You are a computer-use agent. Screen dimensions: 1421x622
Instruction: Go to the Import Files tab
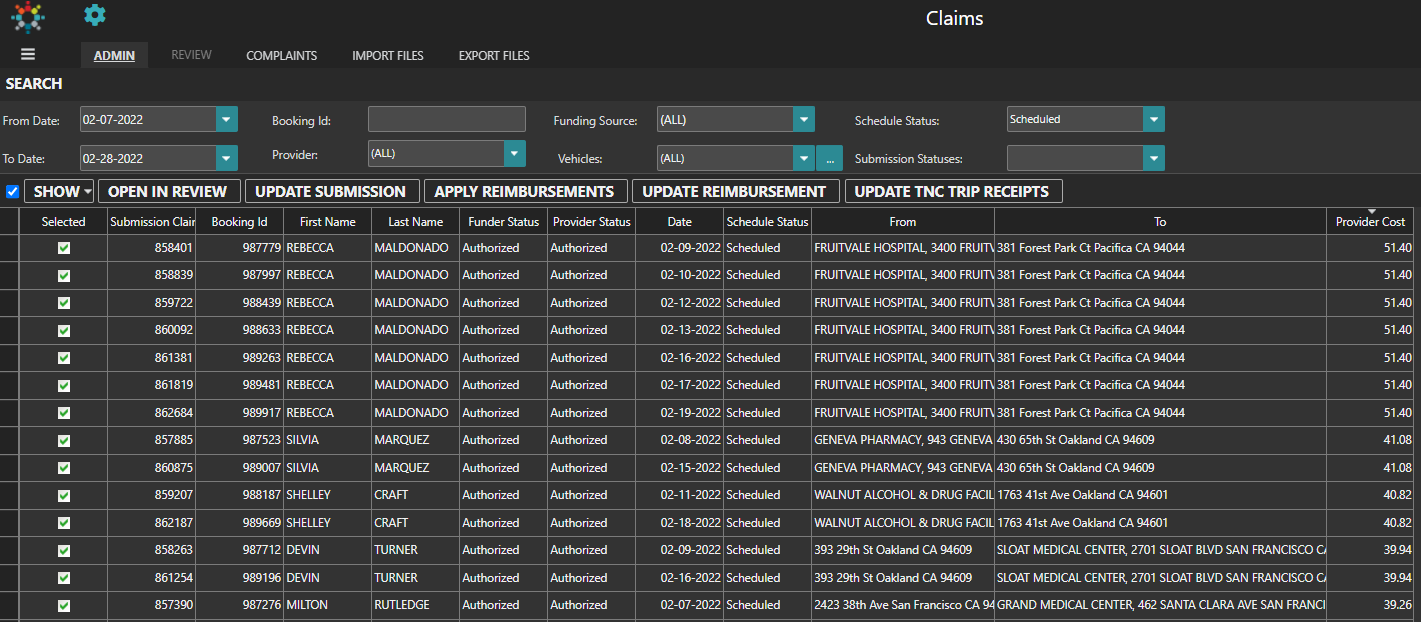[x=388, y=56]
